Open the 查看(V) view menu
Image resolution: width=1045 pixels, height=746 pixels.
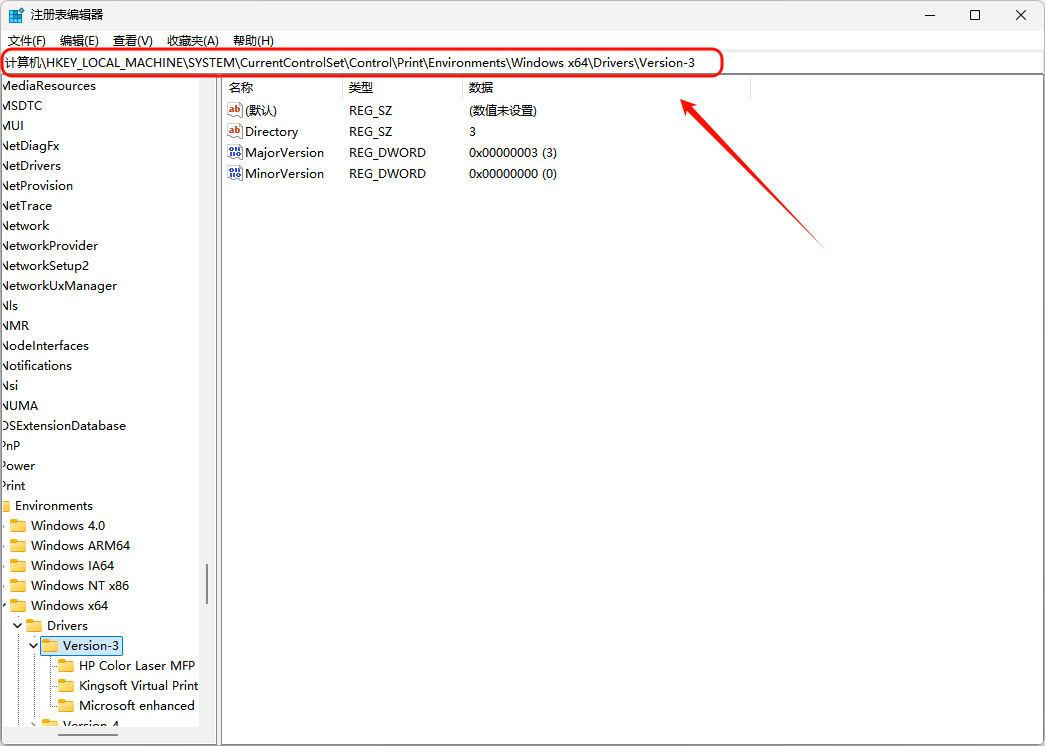coord(132,41)
